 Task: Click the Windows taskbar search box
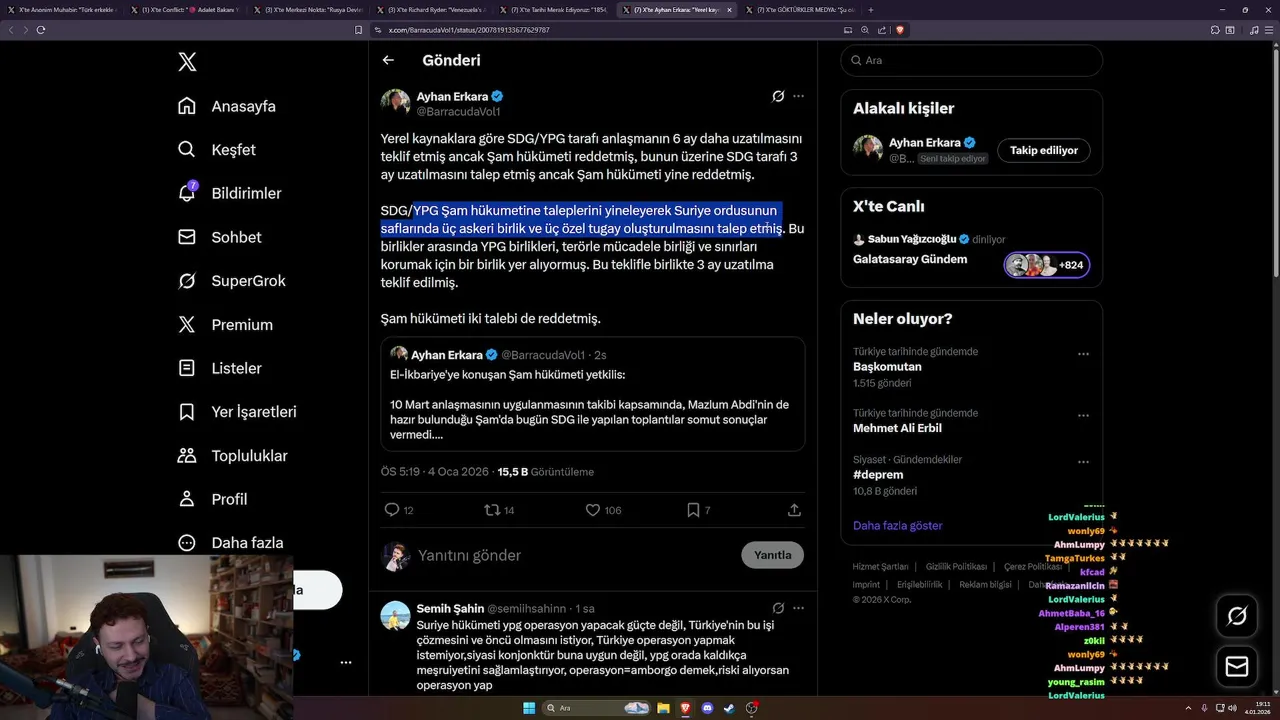tap(596, 708)
